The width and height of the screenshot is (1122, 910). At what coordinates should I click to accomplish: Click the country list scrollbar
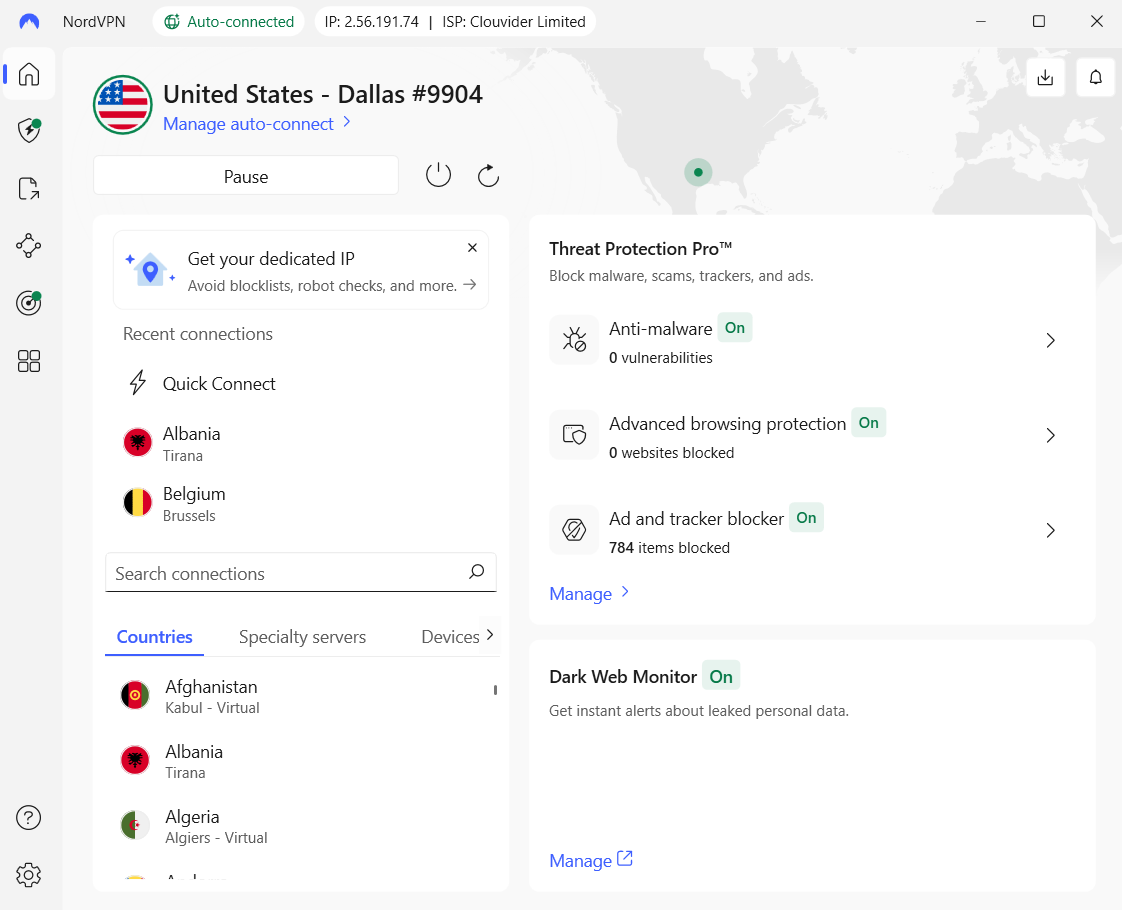click(x=495, y=690)
